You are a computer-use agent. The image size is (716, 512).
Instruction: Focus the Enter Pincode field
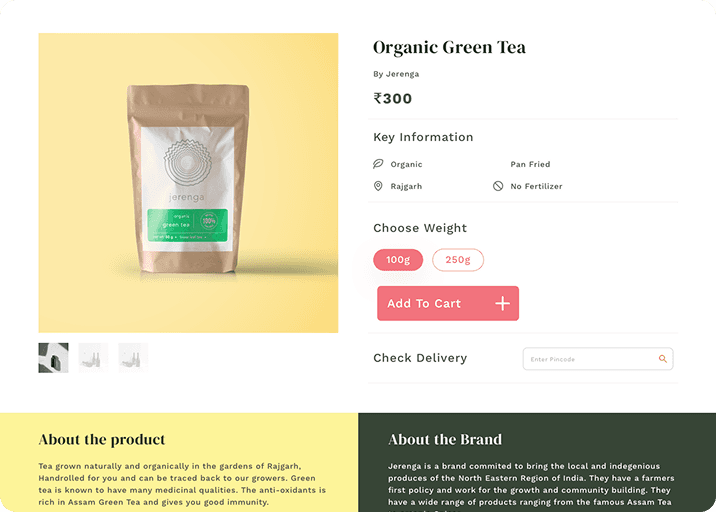[598, 359]
